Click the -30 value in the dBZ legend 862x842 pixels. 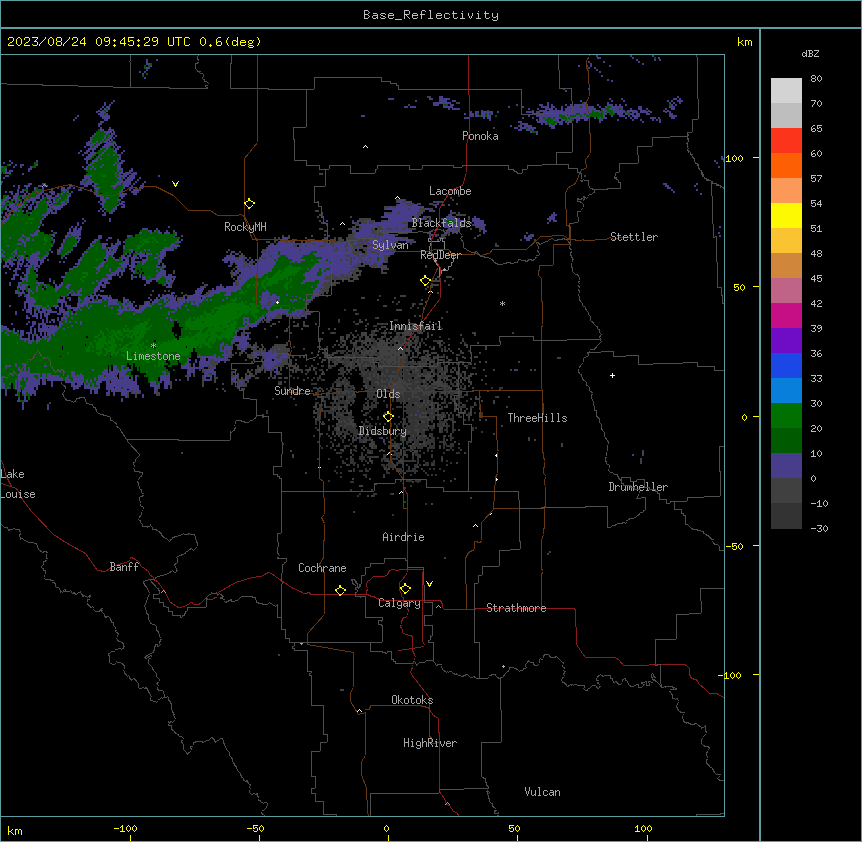point(819,528)
